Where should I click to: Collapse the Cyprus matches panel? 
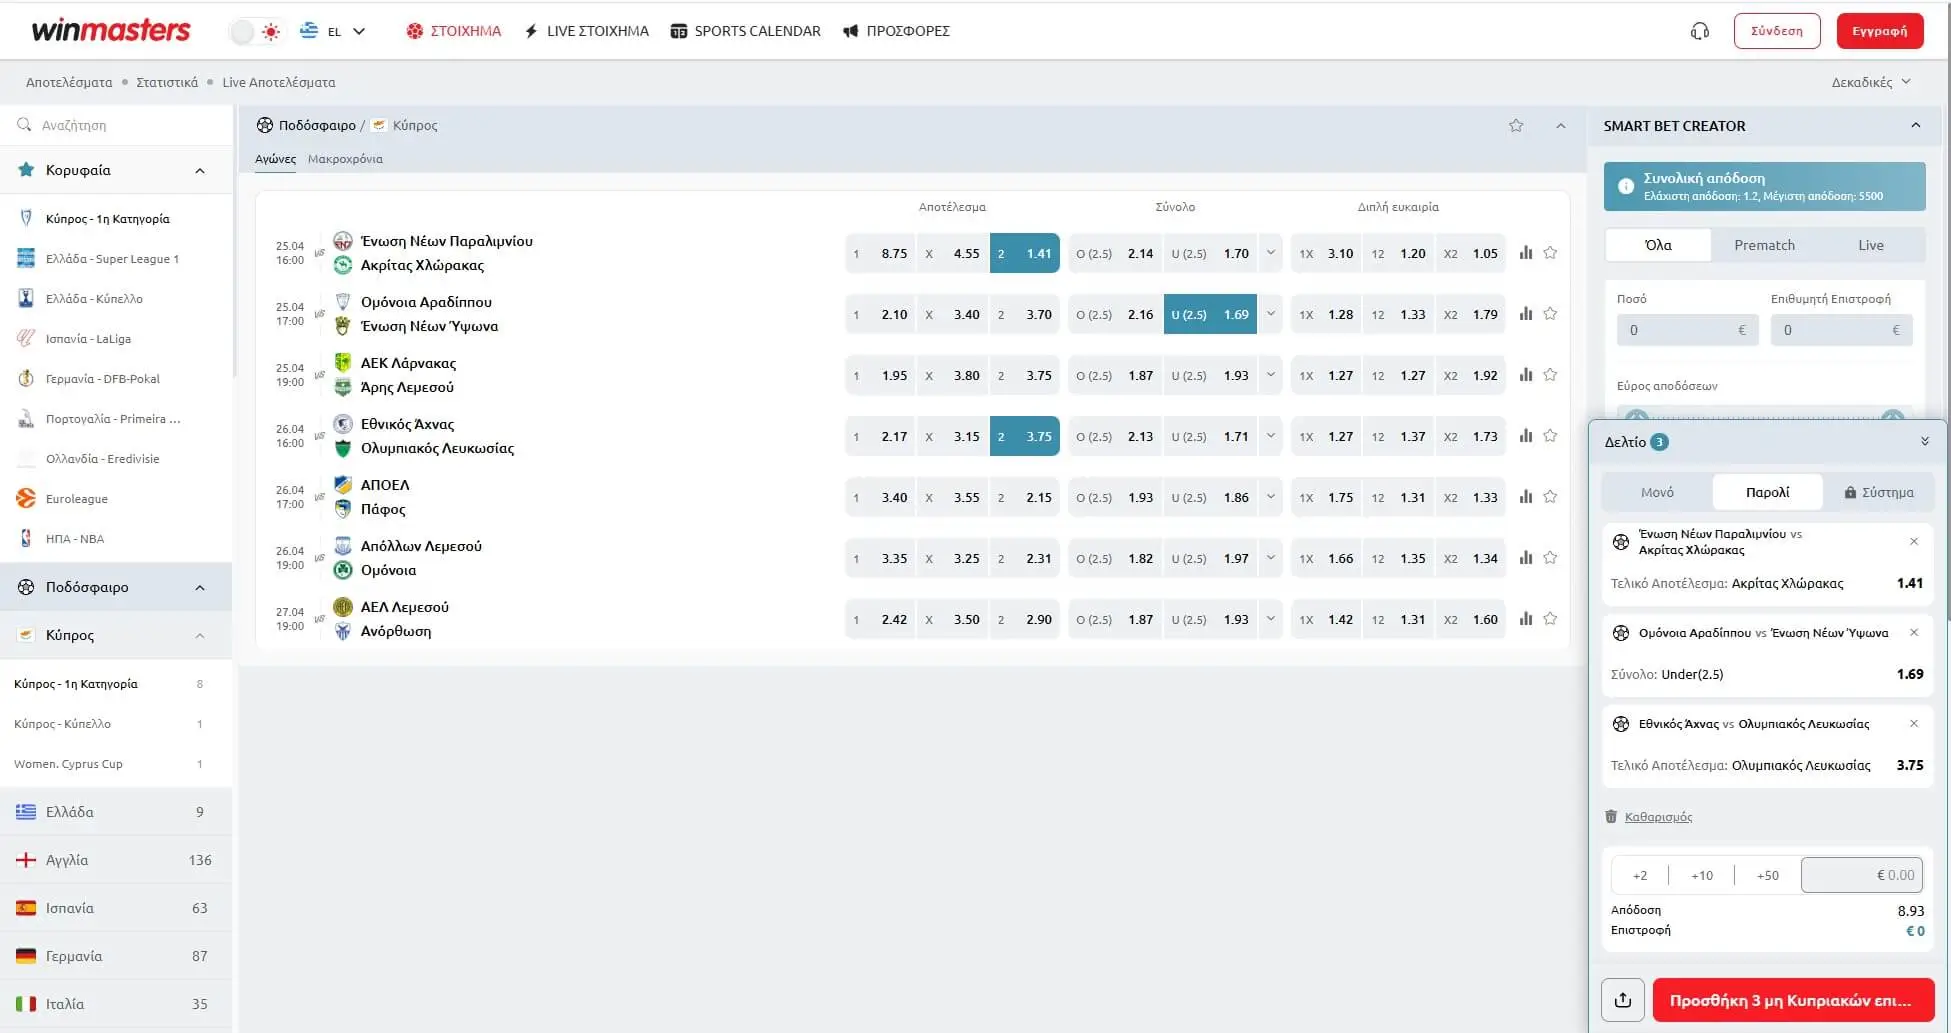point(1561,126)
